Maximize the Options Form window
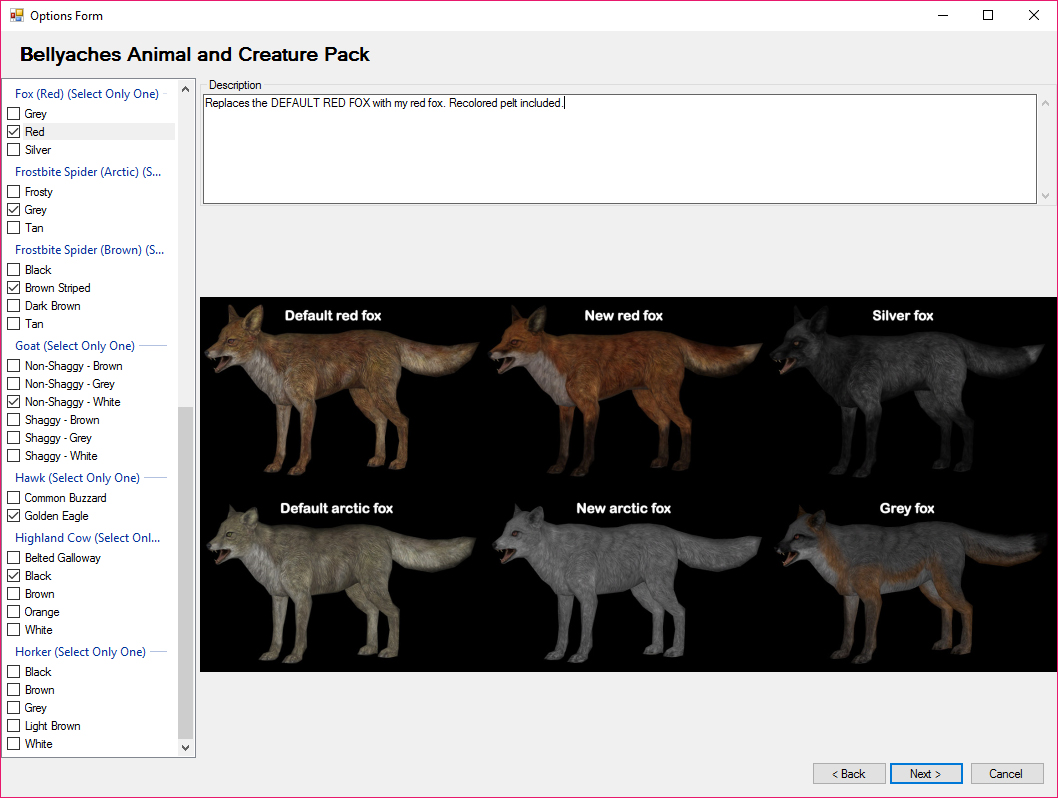Image resolution: width=1058 pixels, height=798 pixels. tap(988, 15)
